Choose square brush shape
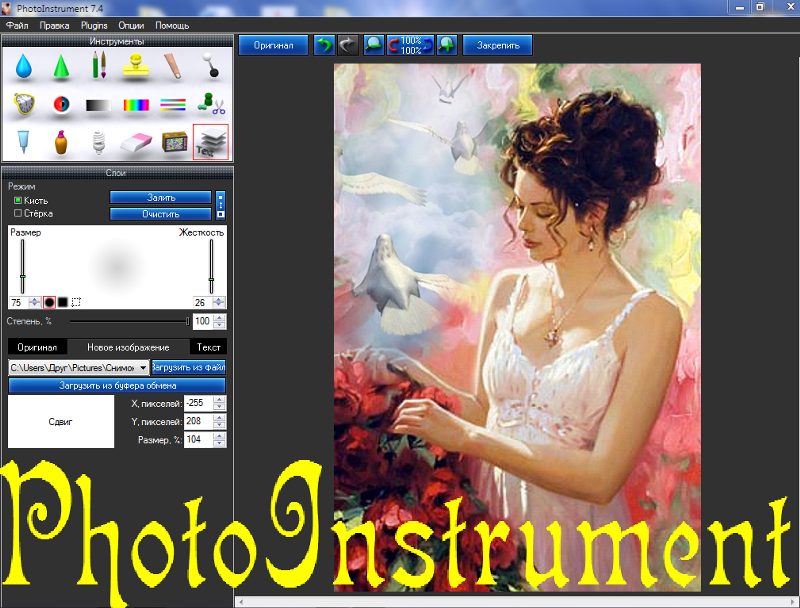The height and width of the screenshot is (608, 800). 63,302
